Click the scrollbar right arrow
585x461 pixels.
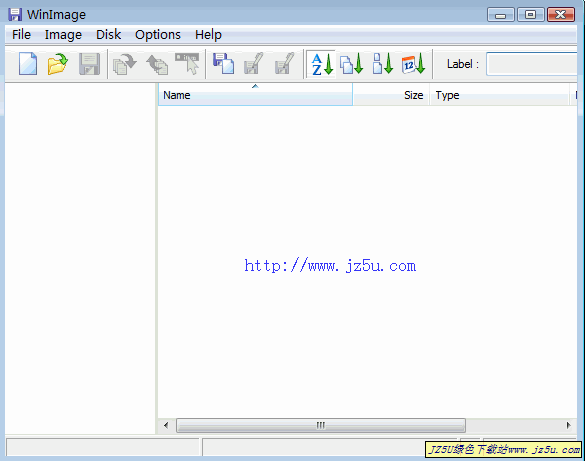coord(569,425)
